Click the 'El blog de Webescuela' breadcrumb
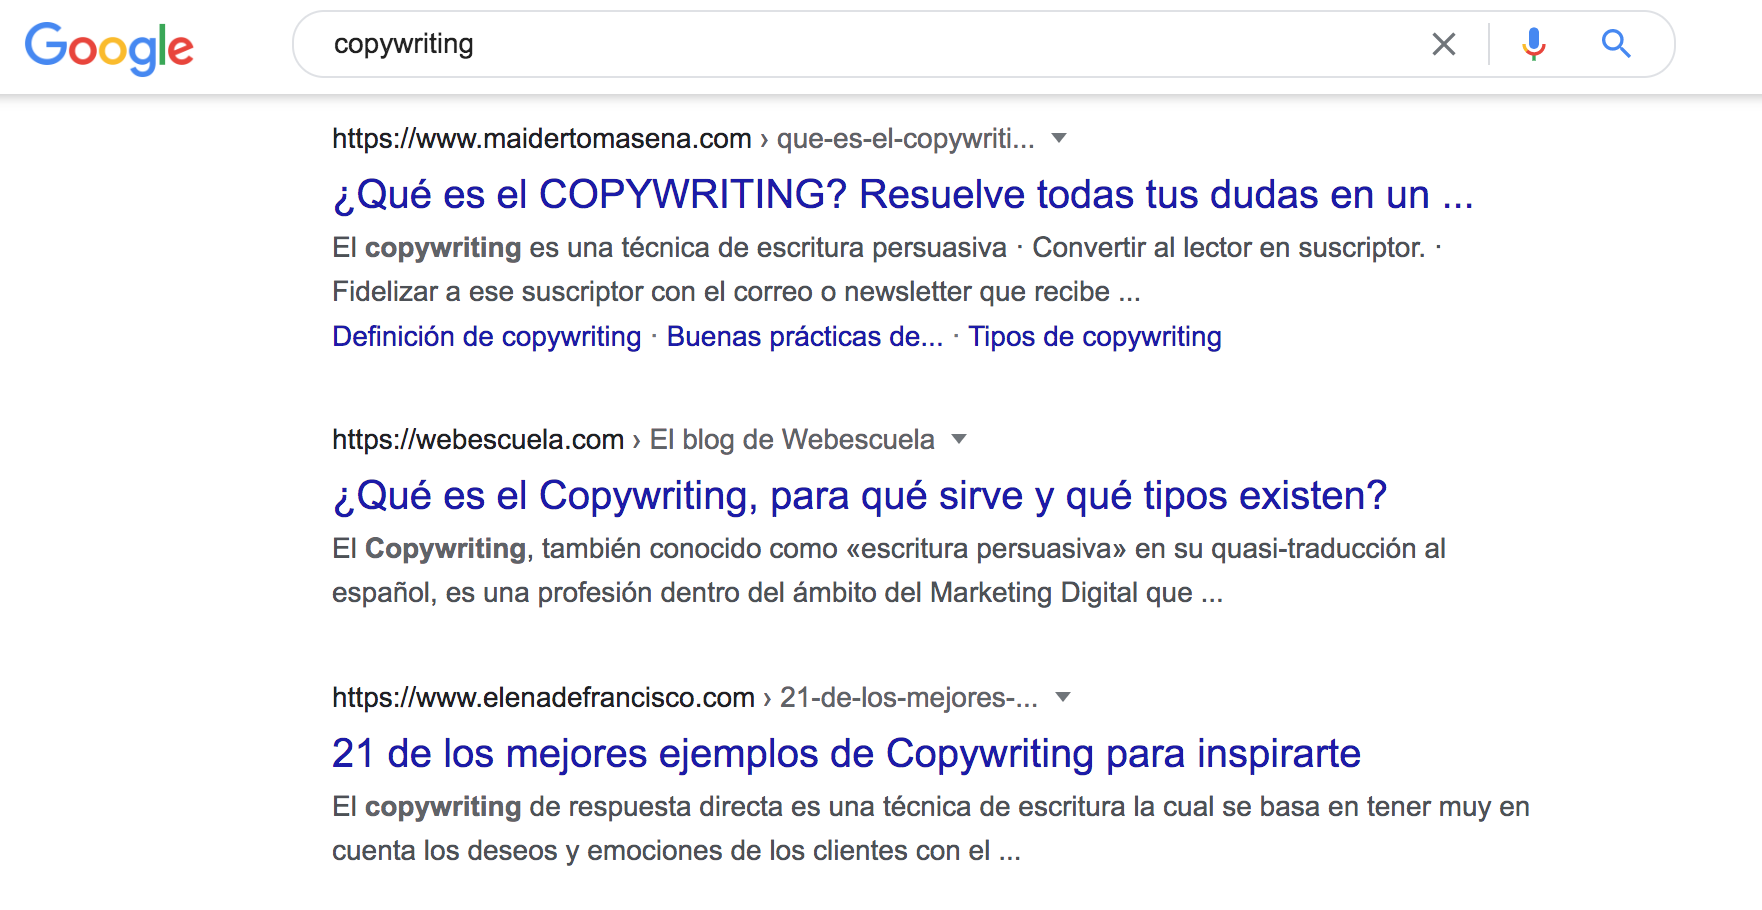Viewport: 1762px width, 910px height. point(792,439)
